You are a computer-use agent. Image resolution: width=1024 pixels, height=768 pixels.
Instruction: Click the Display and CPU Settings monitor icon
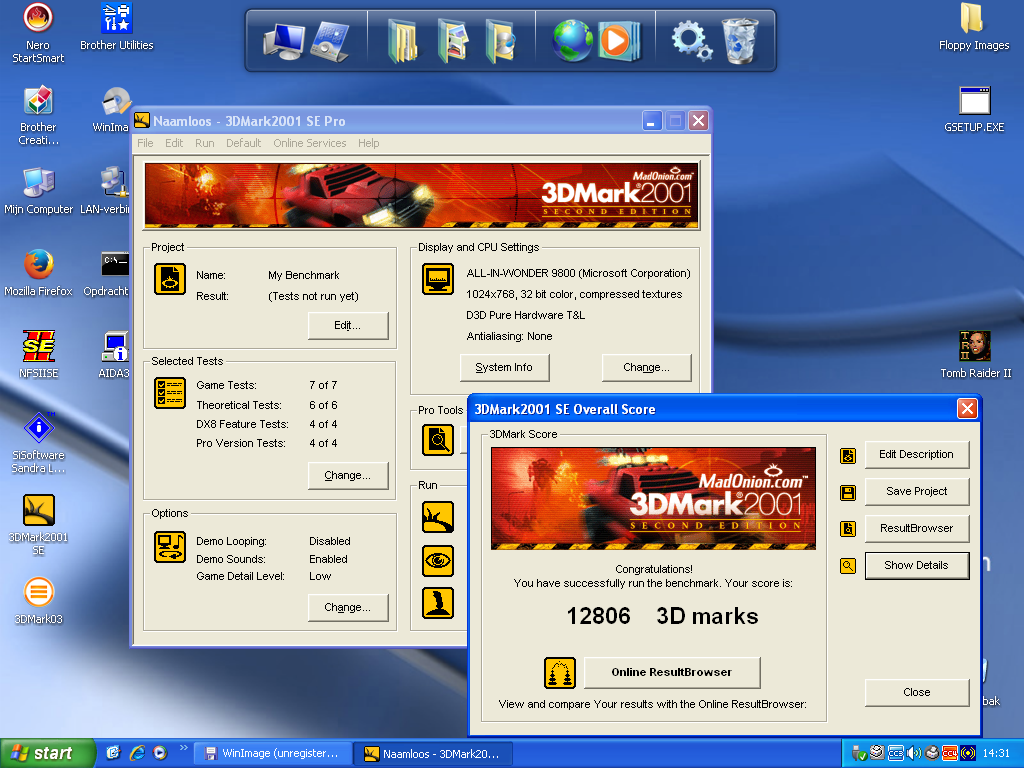(x=438, y=279)
